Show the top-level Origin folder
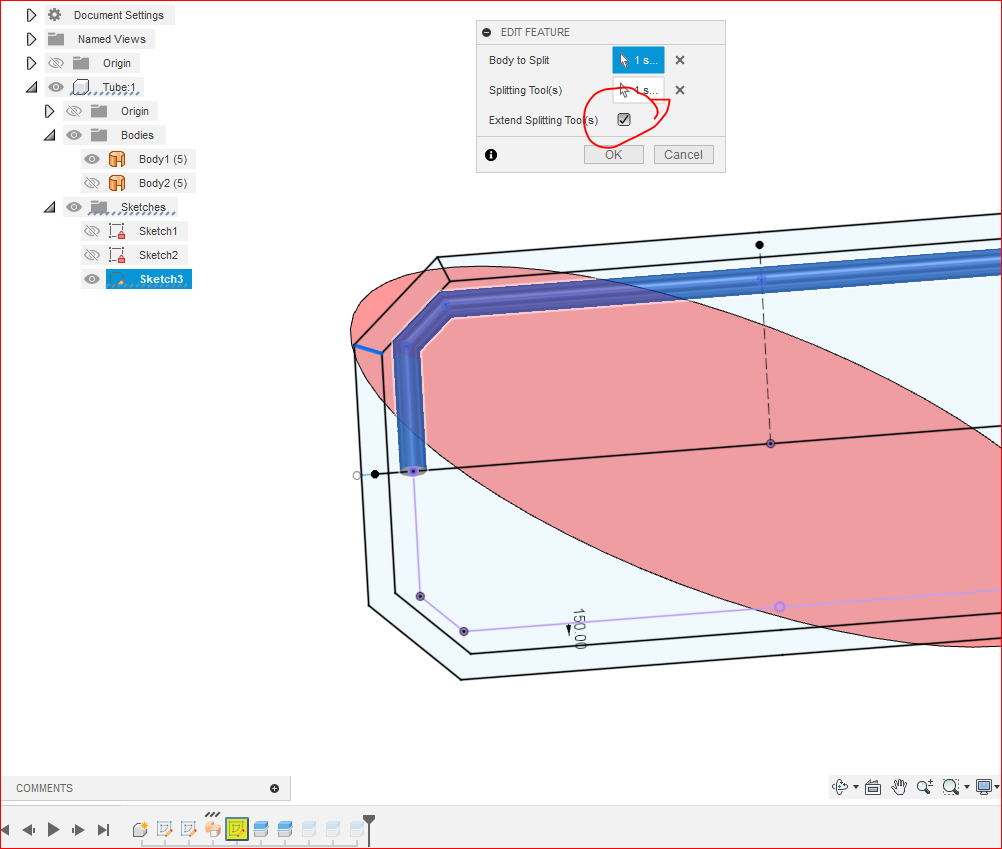The image size is (1002, 849). pos(56,63)
